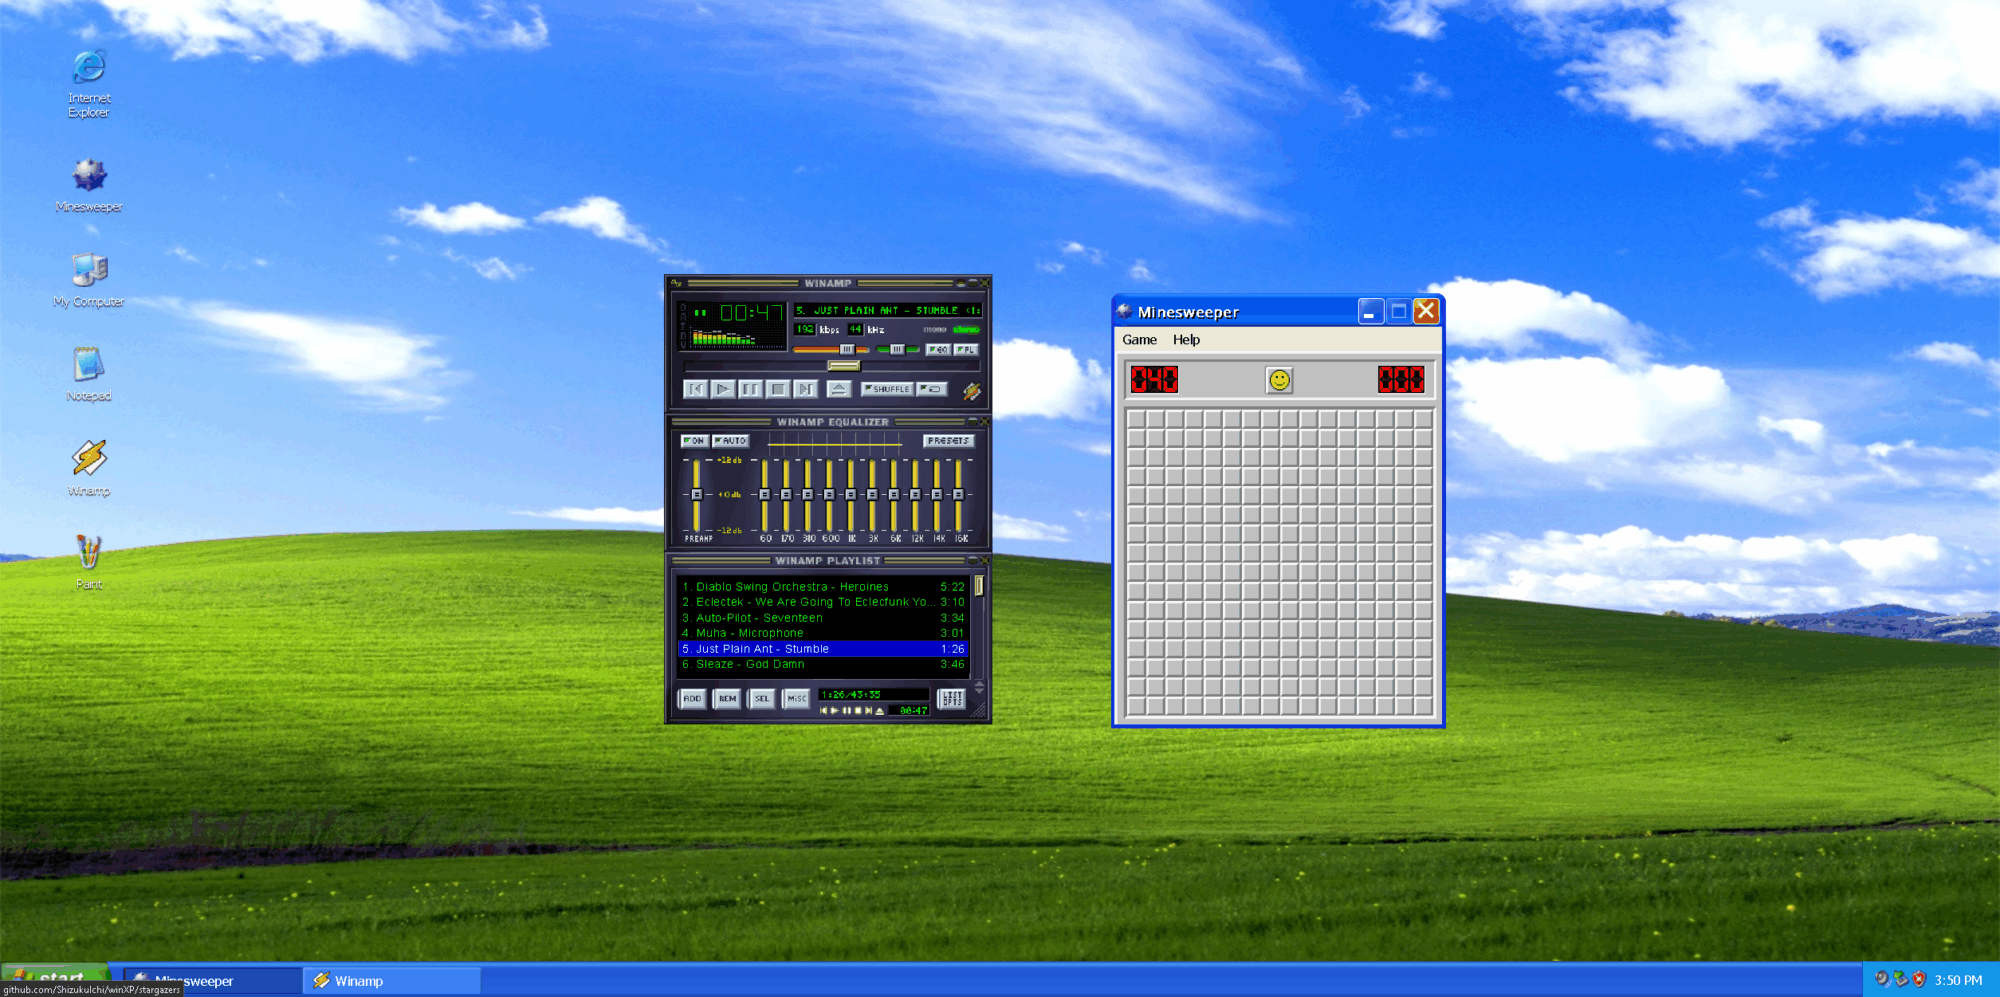Viewport: 2000px width, 997px height.
Task: Toggle Repeat mode in Winamp
Action: tap(932, 389)
